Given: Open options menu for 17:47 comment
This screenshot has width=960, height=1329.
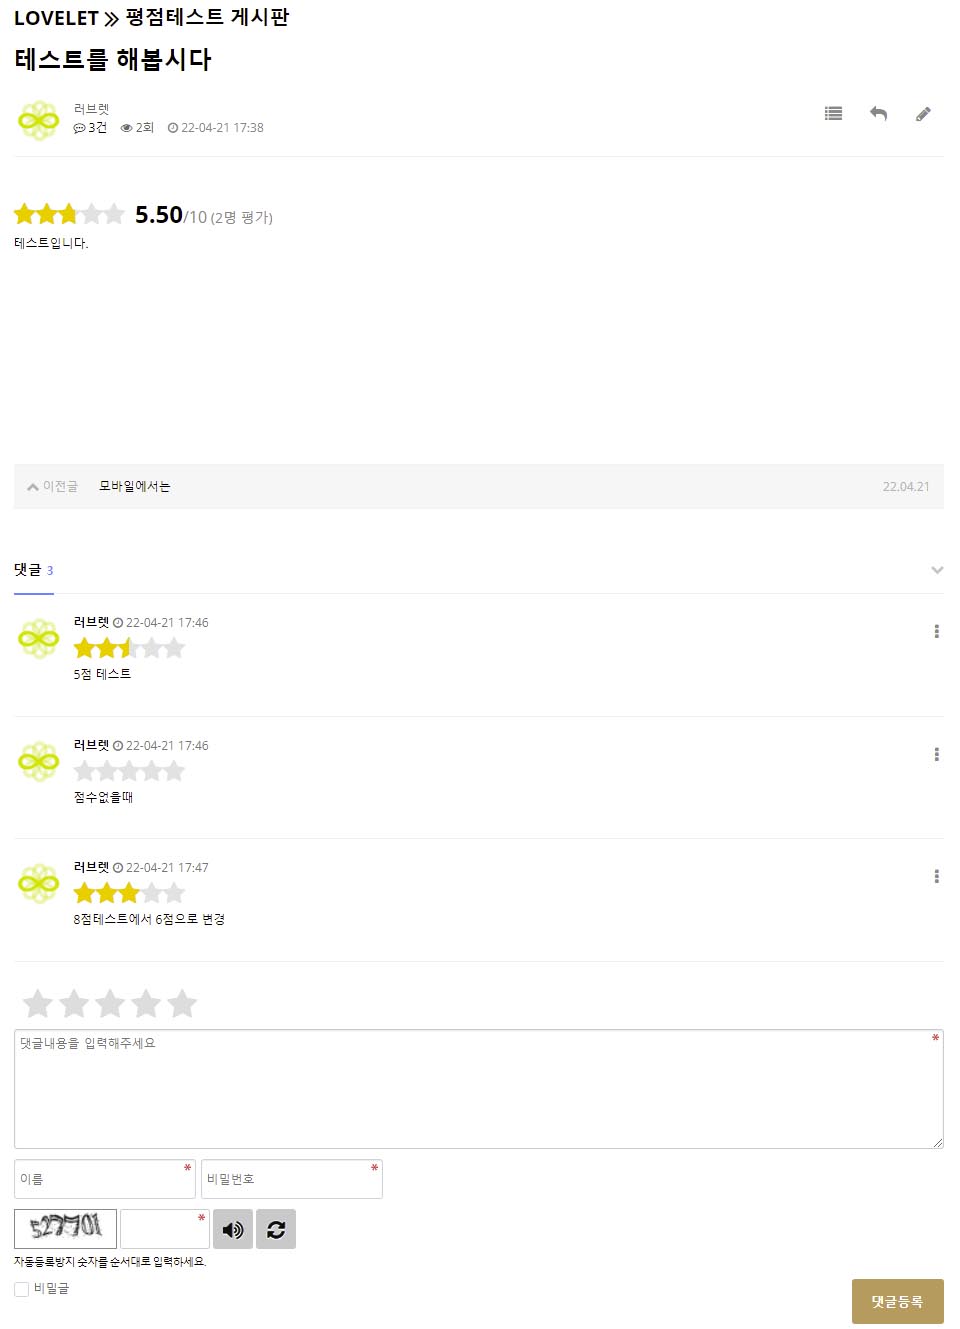Looking at the screenshot, I should coord(936,876).
